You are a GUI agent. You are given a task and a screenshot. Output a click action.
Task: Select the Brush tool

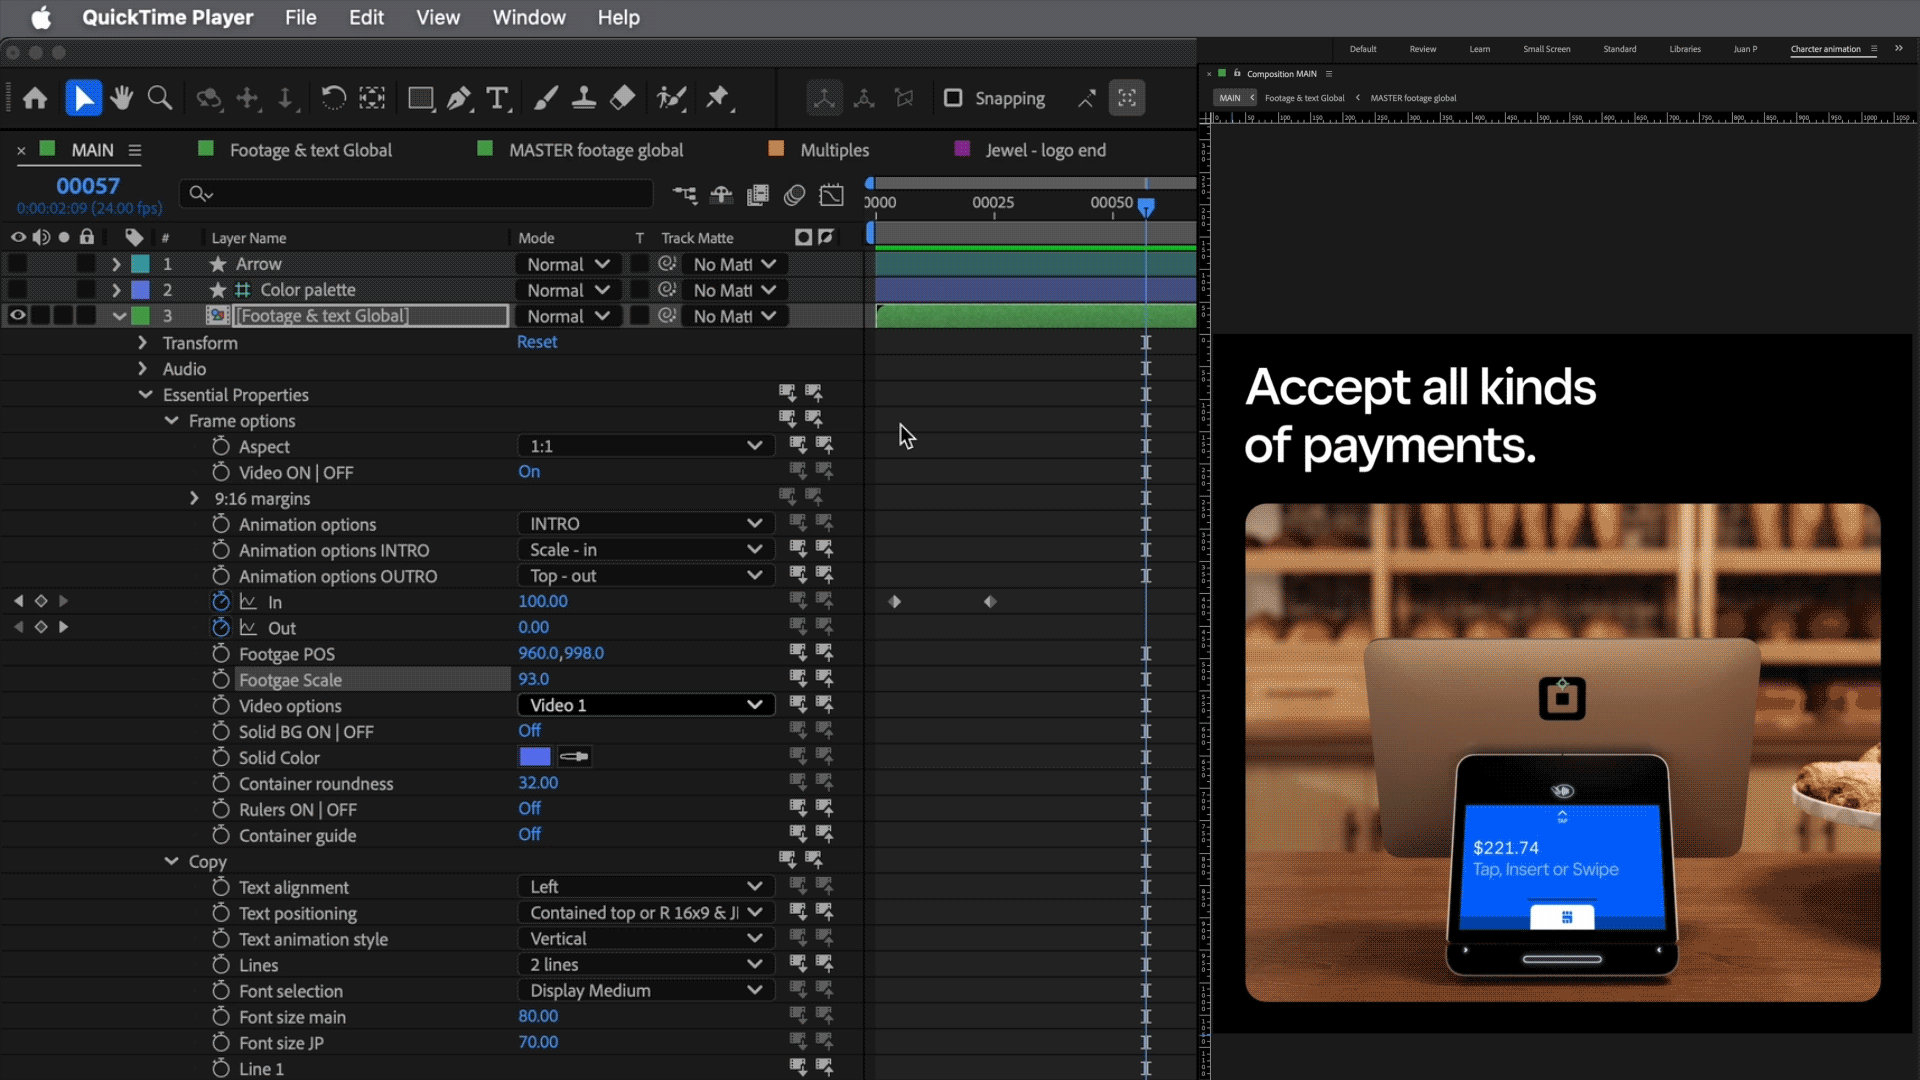[x=546, y=98]
